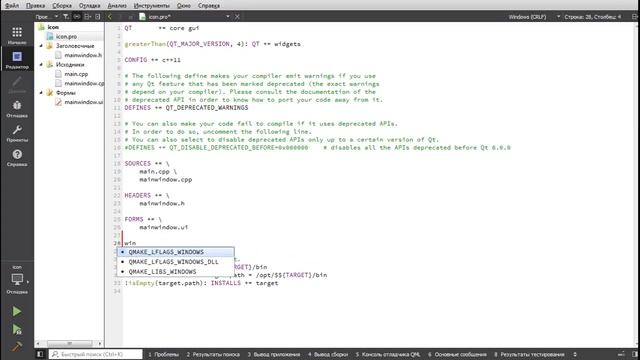640x360 pixels.
Task: Open the Welcome (Начало) mode
Action: (17, 35)
